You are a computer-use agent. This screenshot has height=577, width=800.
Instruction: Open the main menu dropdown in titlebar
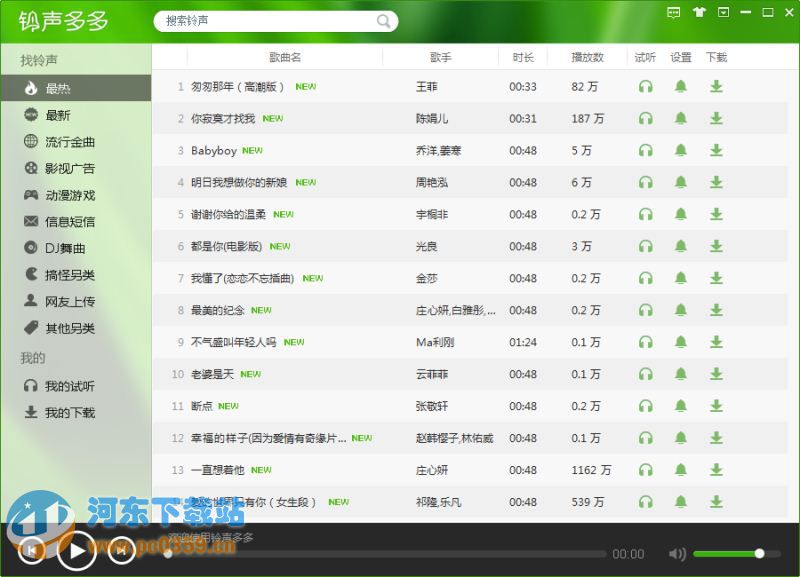click(722, 12)
